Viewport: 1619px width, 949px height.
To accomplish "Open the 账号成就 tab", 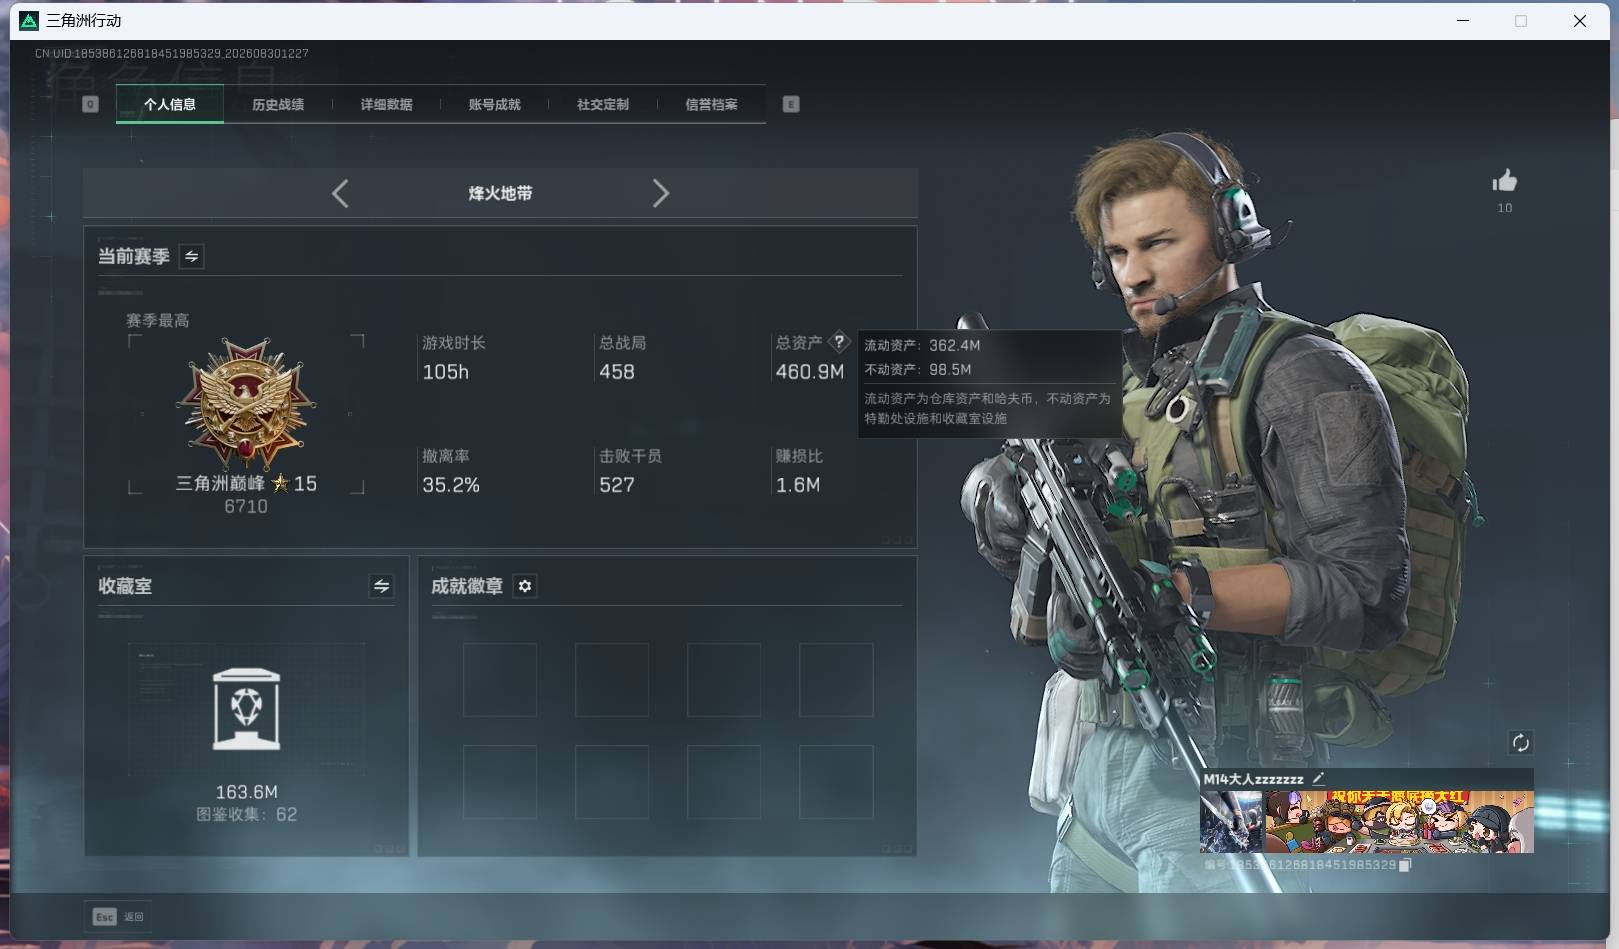I will (494, 104).
